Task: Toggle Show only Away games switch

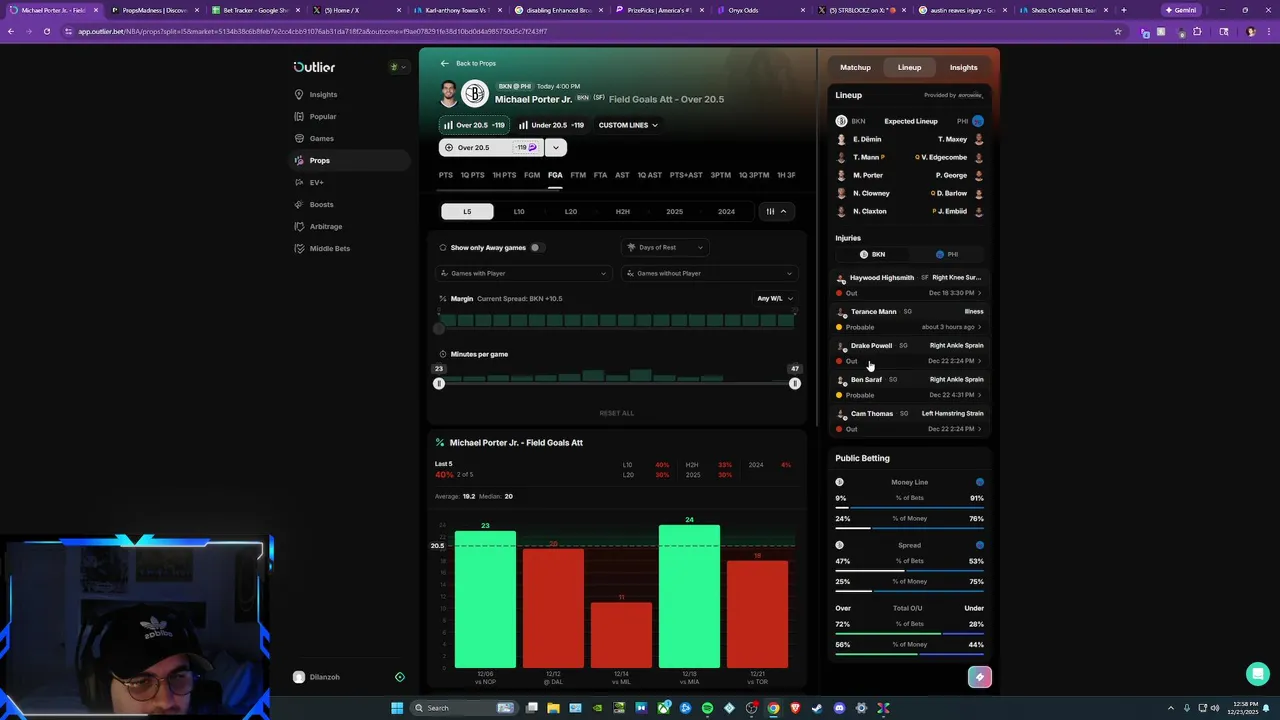Action: click(536, 247)
